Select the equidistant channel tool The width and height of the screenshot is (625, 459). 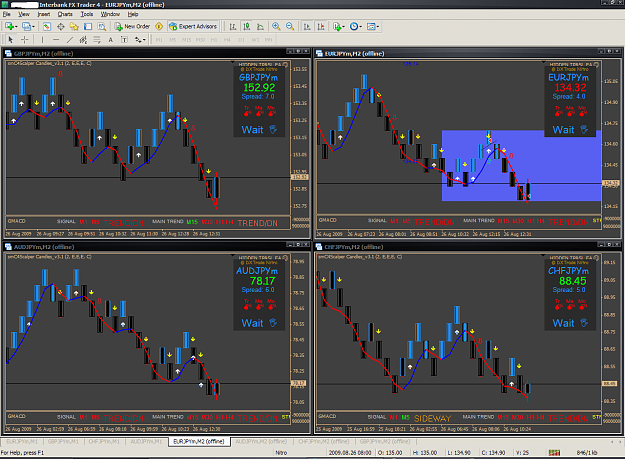point(83,39)
